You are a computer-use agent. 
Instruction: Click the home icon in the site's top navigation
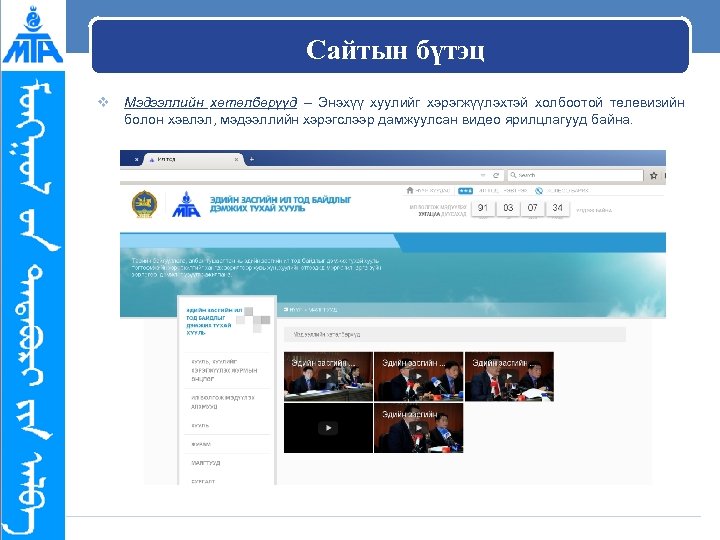[410, 190]
